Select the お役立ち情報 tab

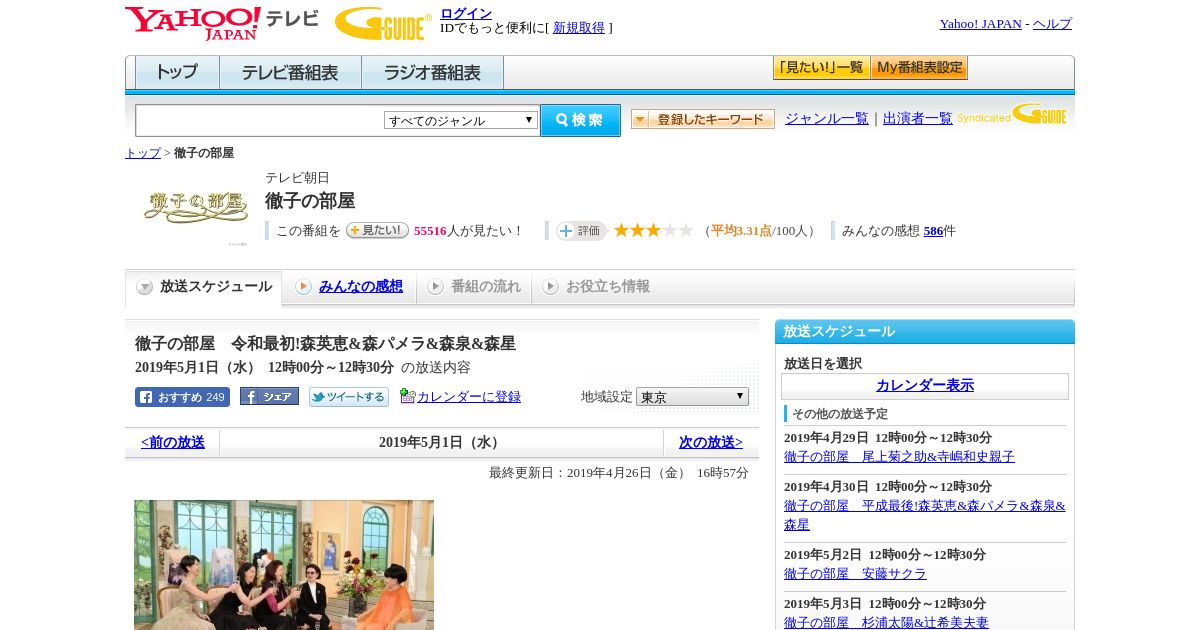pos(596,287)
